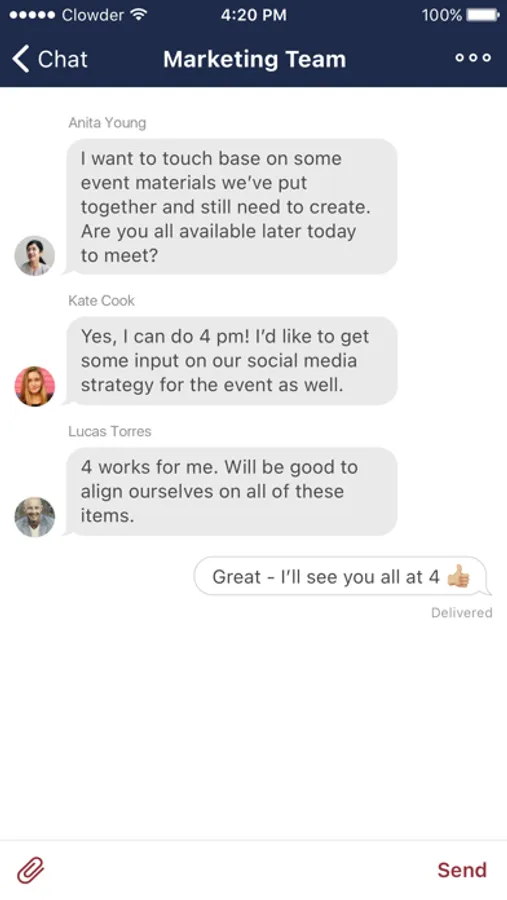The image size is (507, 900).
Task: Open Lucas Torres's profile avatar
Action: pos(34,517)
